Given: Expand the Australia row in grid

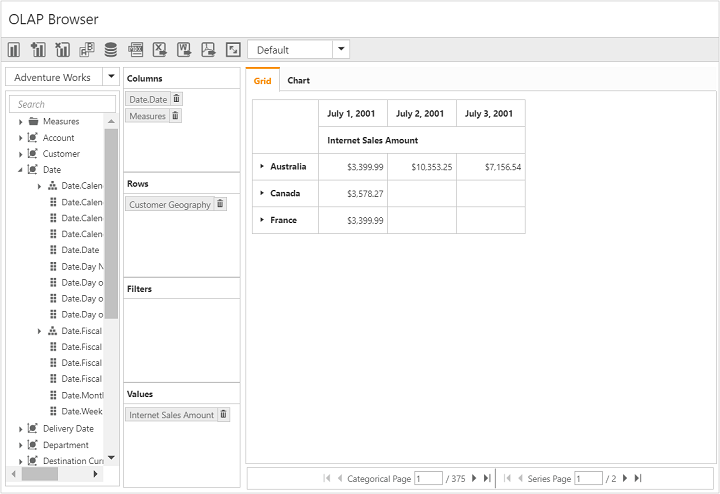Looking at the screenshot, I should [x=262, y=166].
